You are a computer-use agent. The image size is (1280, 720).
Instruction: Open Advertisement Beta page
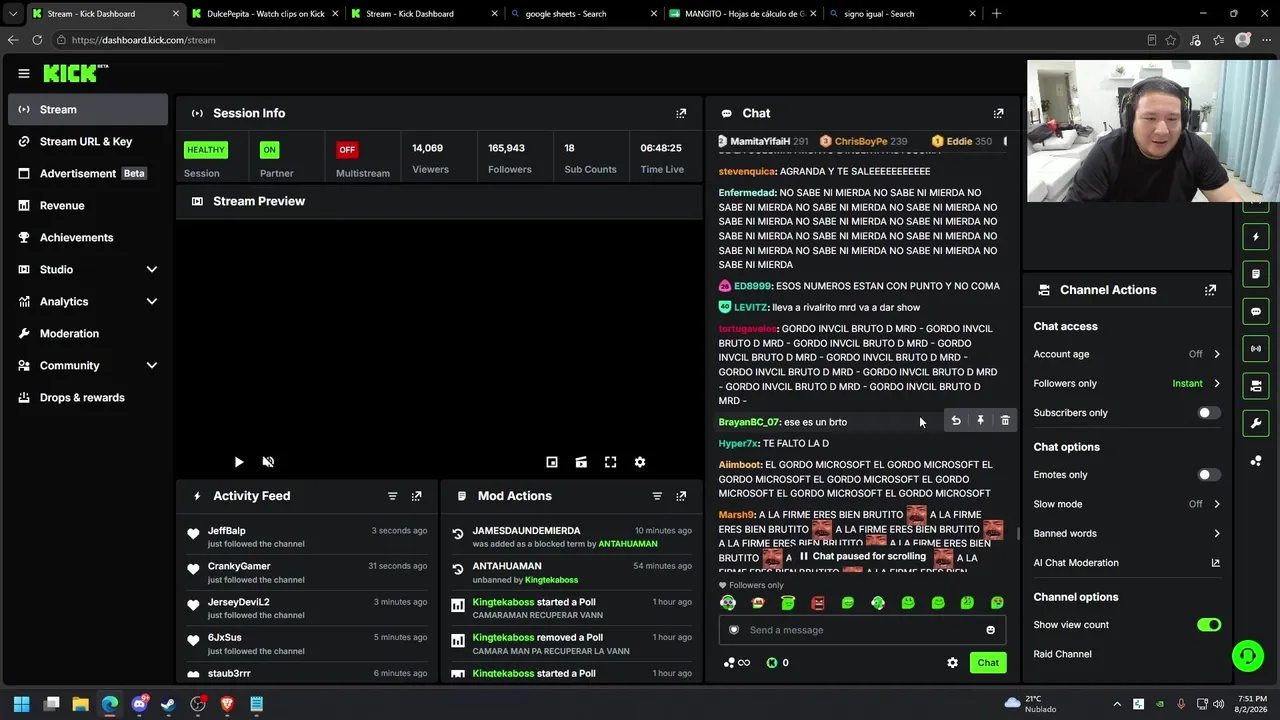[x=88, y=174]
